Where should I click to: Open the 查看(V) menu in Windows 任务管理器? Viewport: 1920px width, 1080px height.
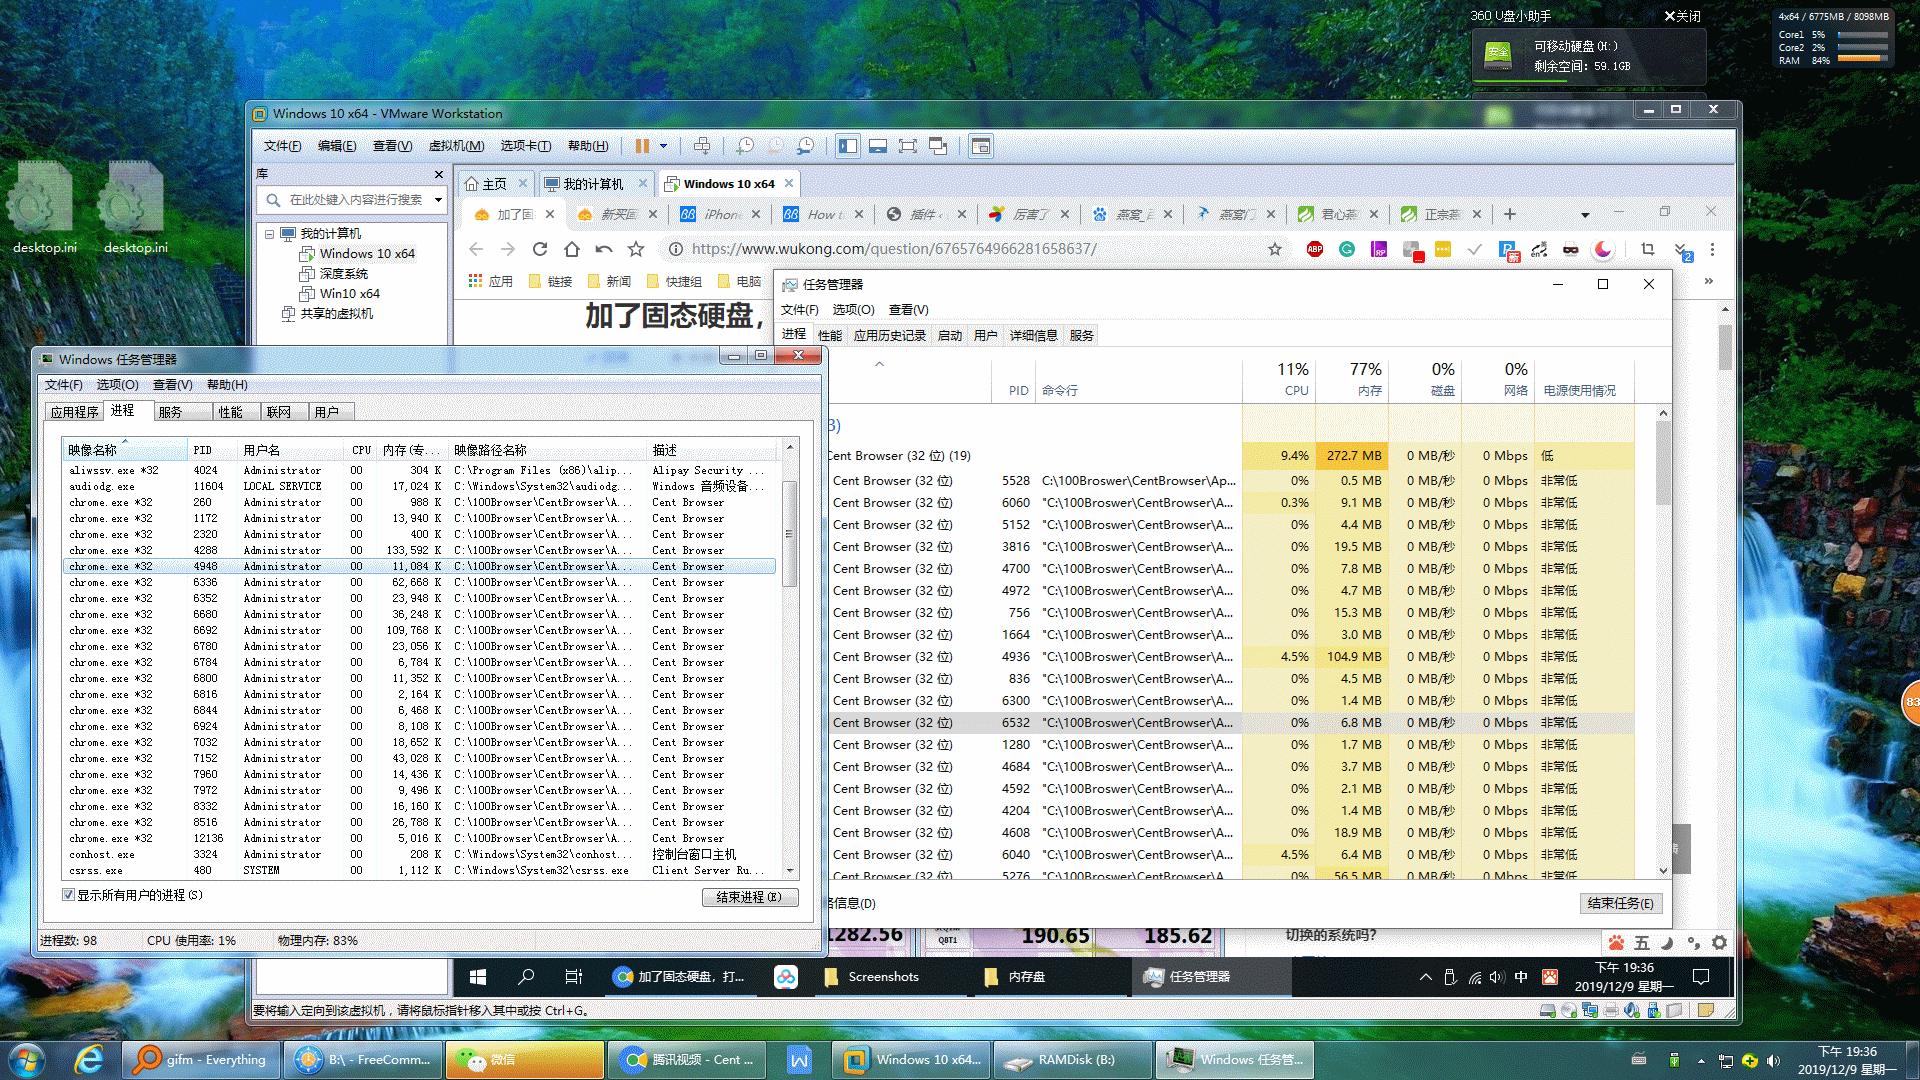point(172,385)
